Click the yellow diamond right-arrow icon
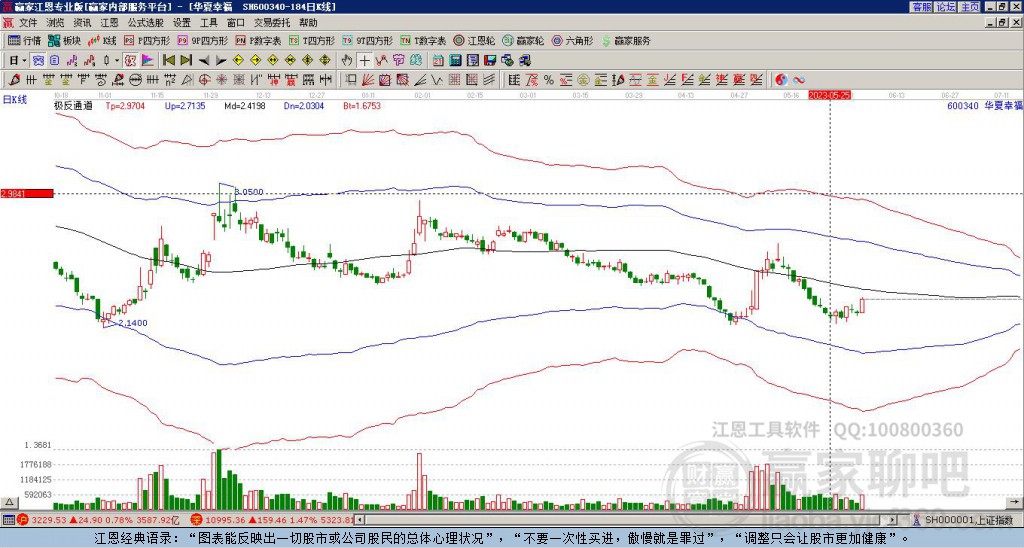 [x=255, y=60]
